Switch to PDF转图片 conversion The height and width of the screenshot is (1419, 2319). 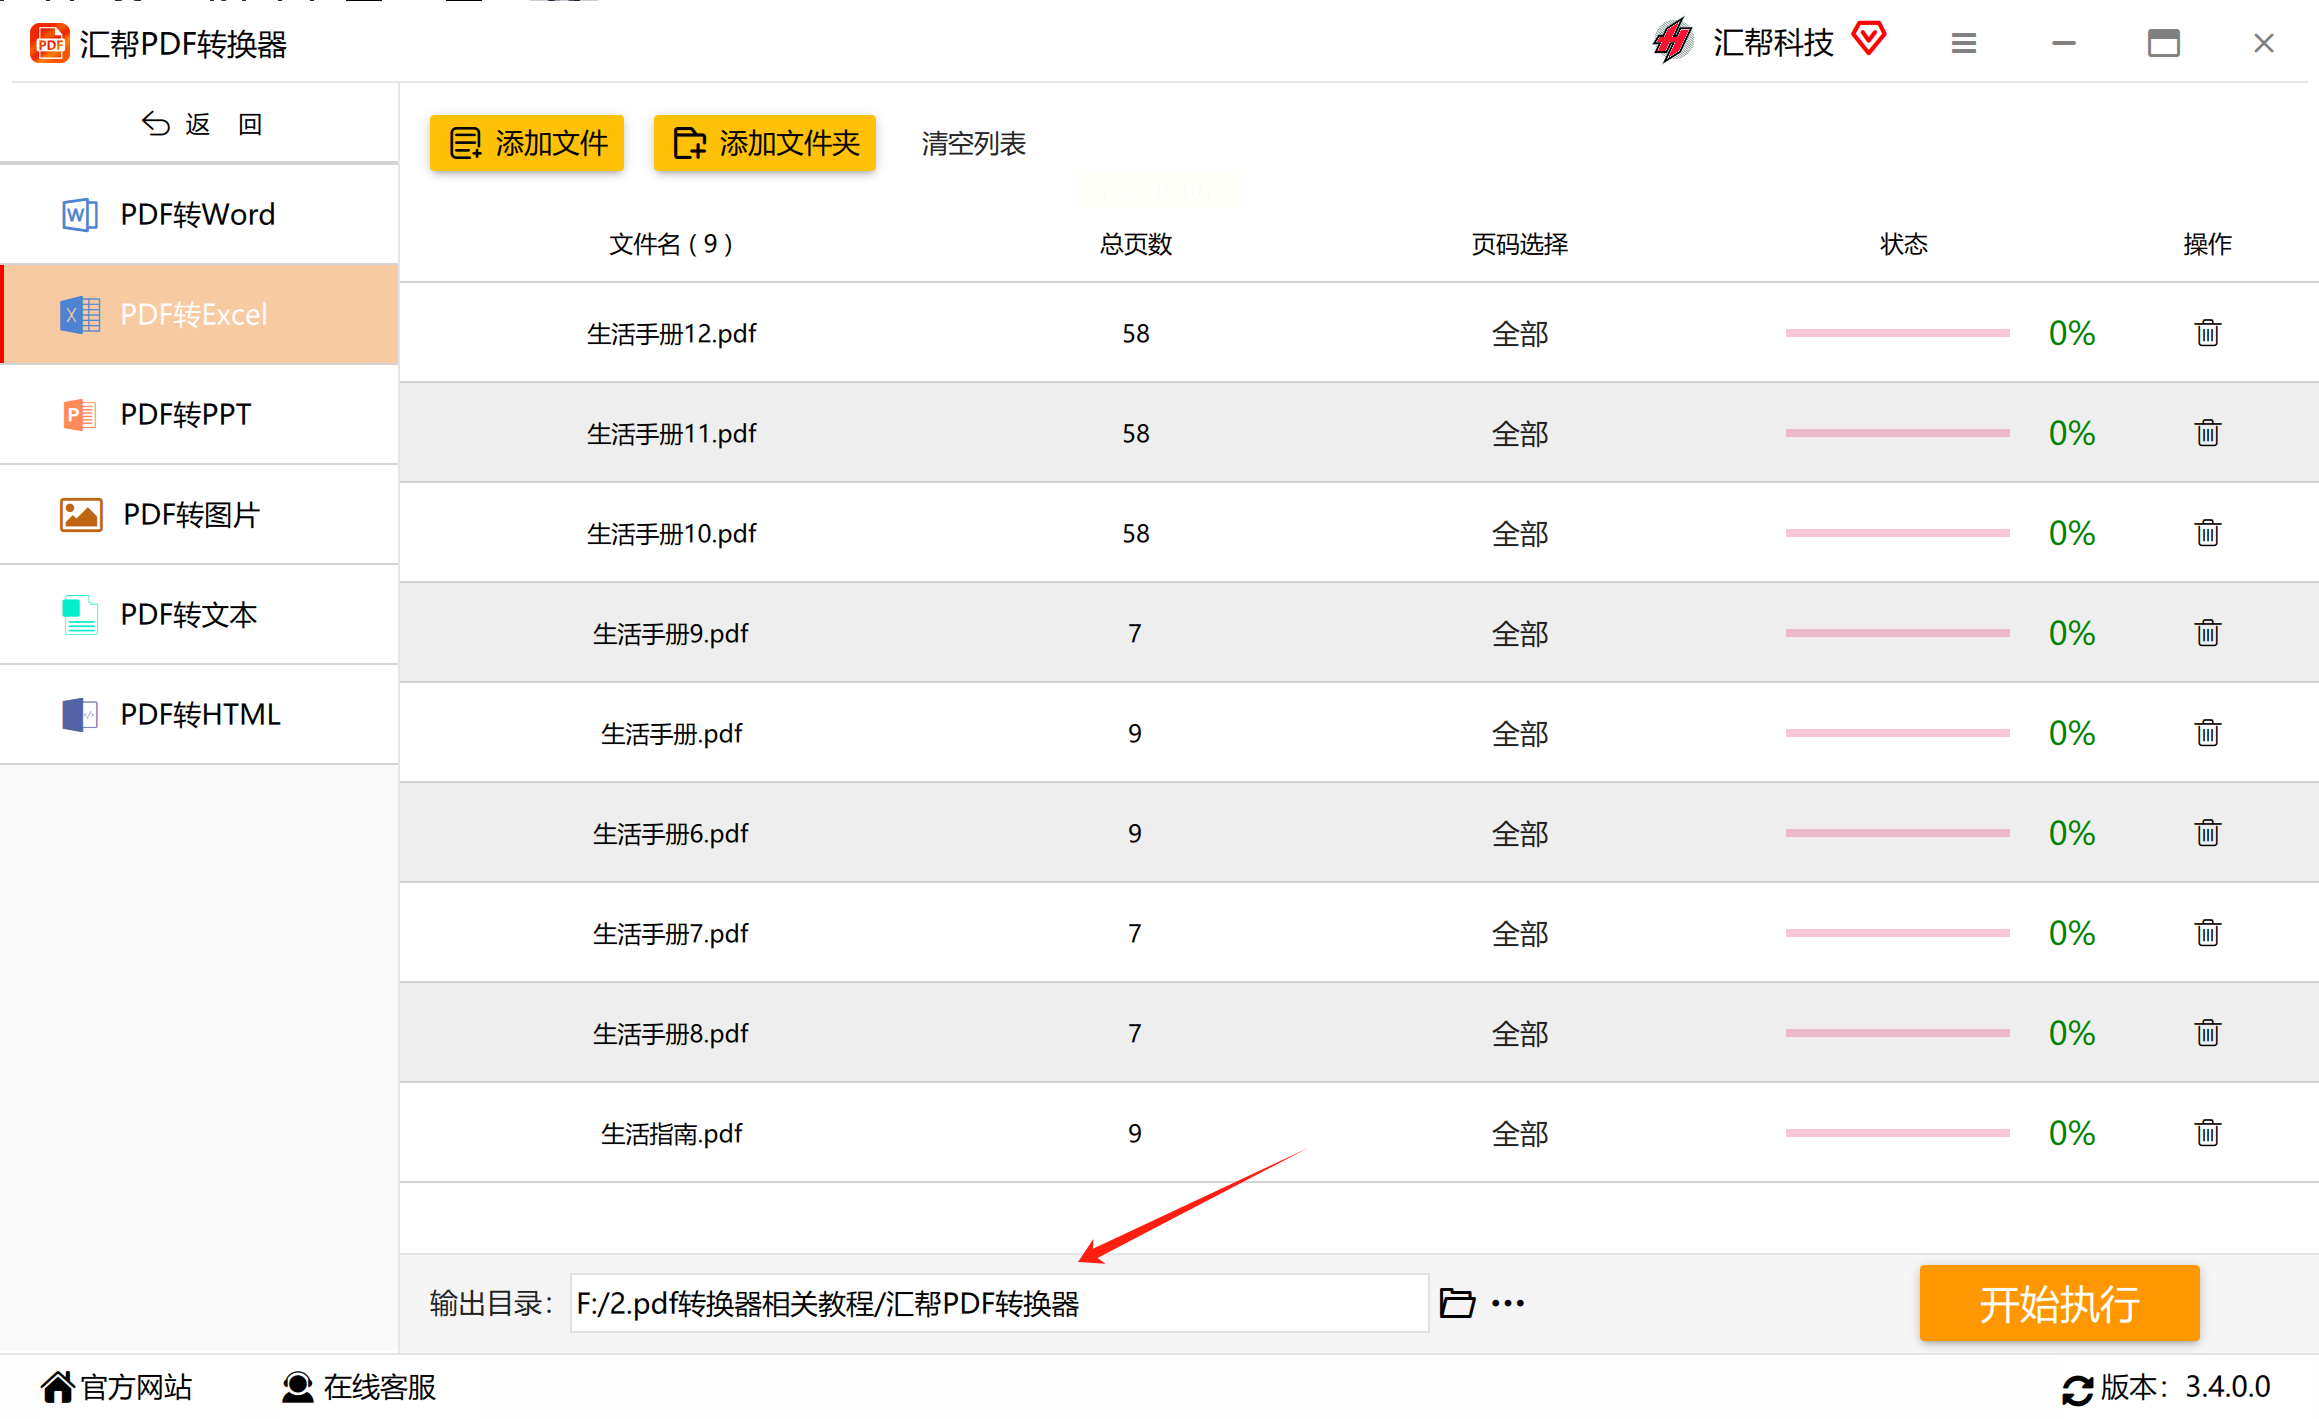200,514
